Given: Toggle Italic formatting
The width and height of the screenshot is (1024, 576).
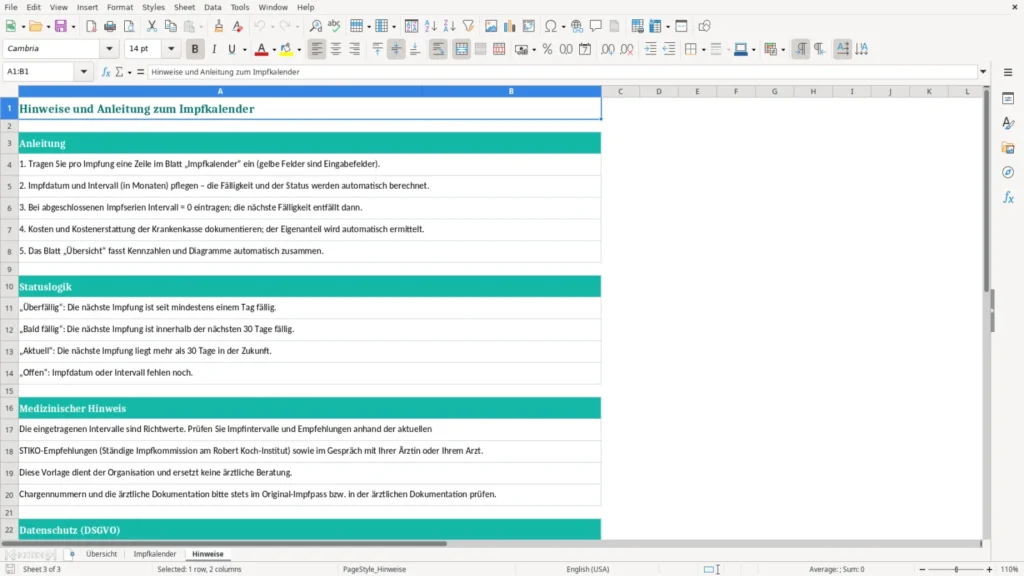Looking at the screenshot, I should [x=214, y=49].
